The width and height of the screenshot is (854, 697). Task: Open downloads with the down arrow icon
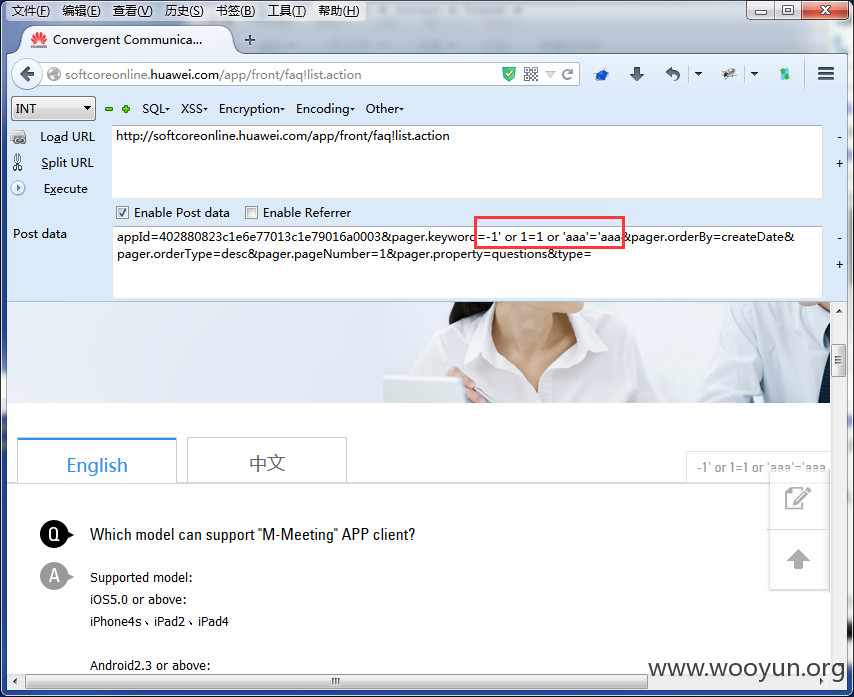click(637, 74)
